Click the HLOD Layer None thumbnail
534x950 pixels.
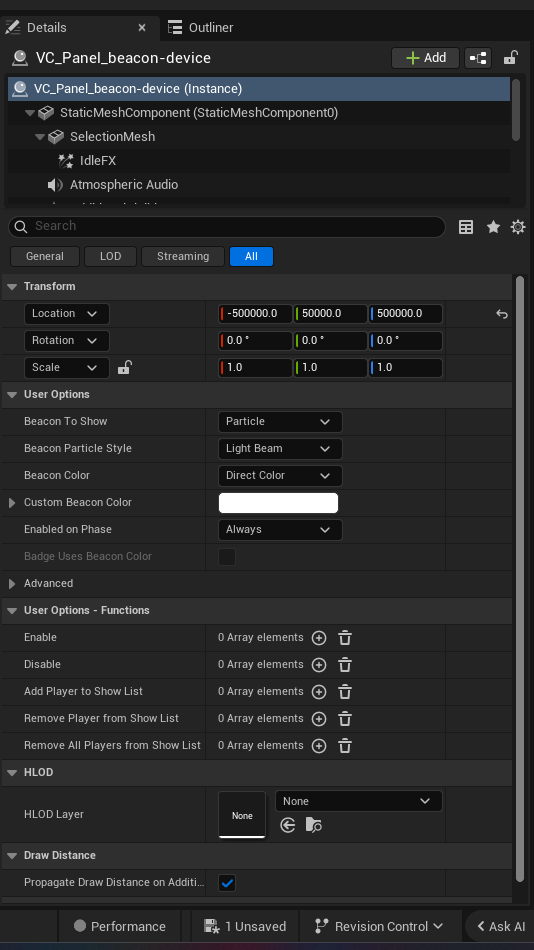tap(242, 815)
